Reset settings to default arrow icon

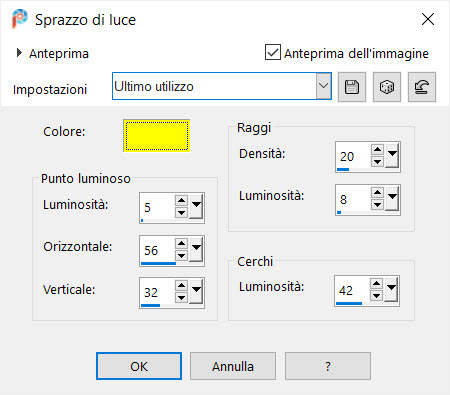[422, 87]
